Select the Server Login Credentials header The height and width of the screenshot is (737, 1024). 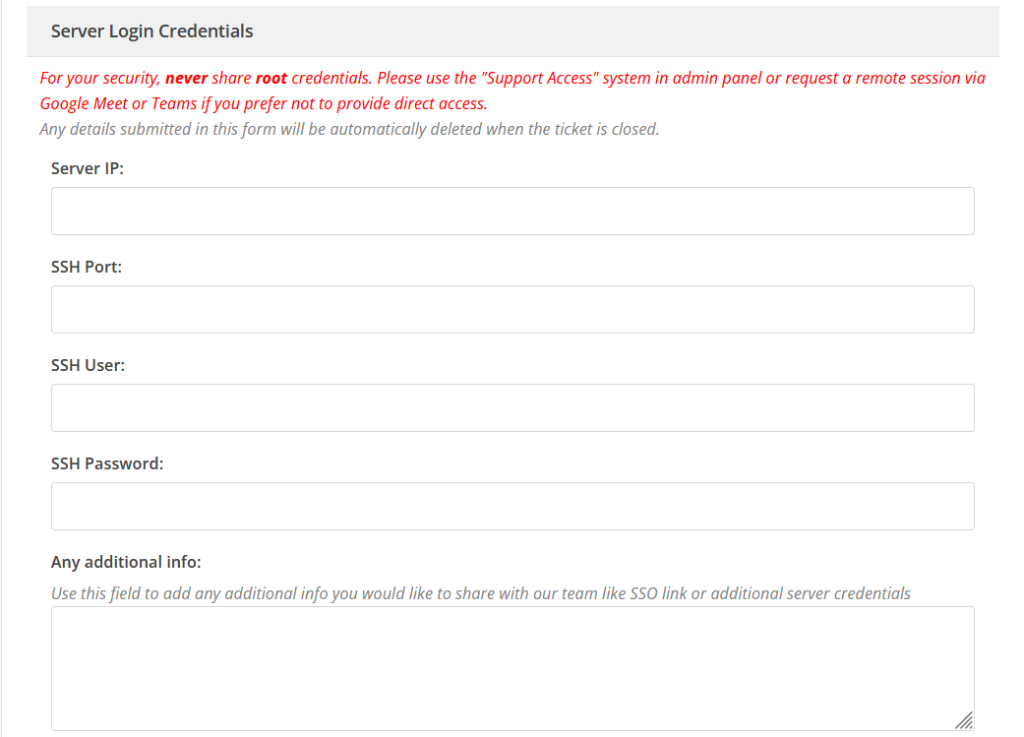pos(152,31)
